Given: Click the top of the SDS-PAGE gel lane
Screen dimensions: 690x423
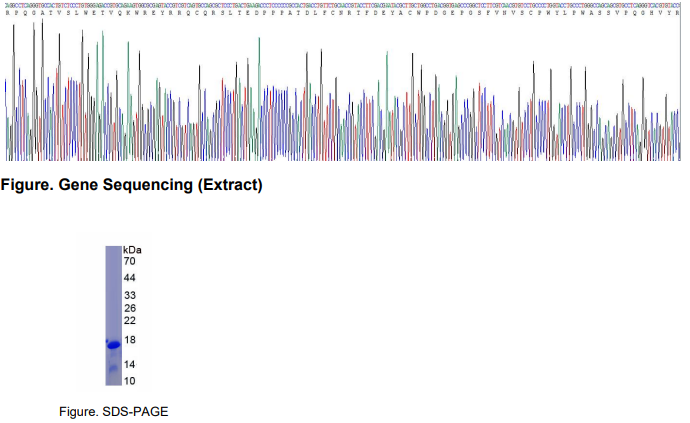Looking at the screenshot, I should point(113,250).
